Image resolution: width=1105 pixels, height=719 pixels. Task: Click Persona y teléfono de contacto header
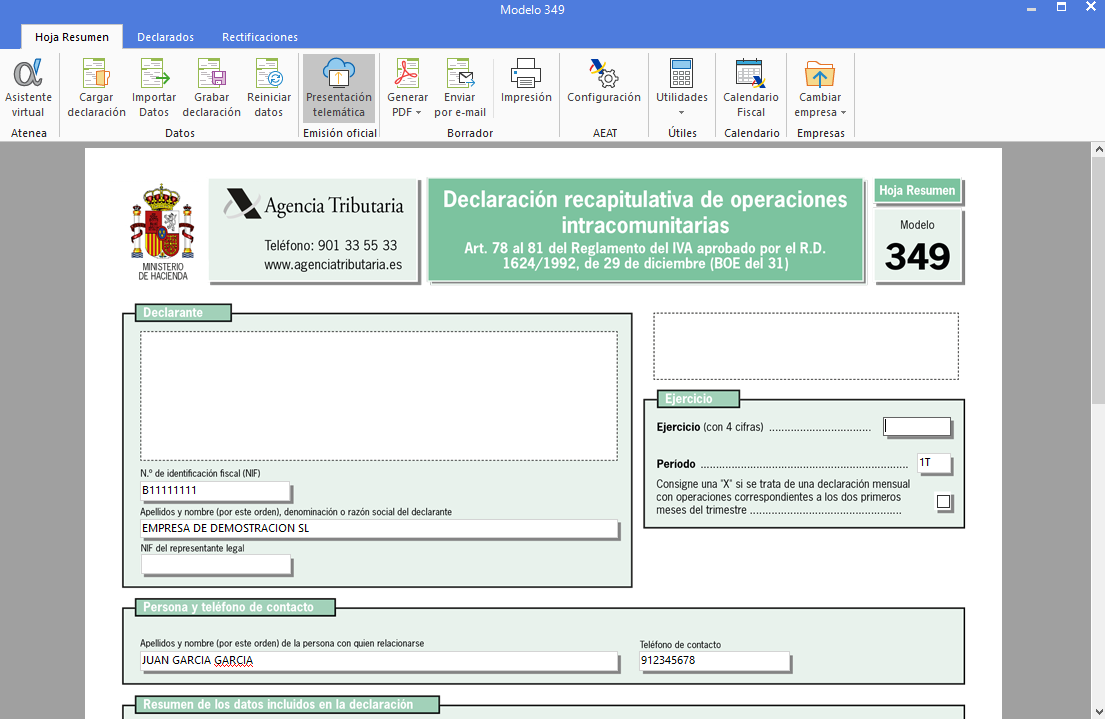[x=235, y=607]
